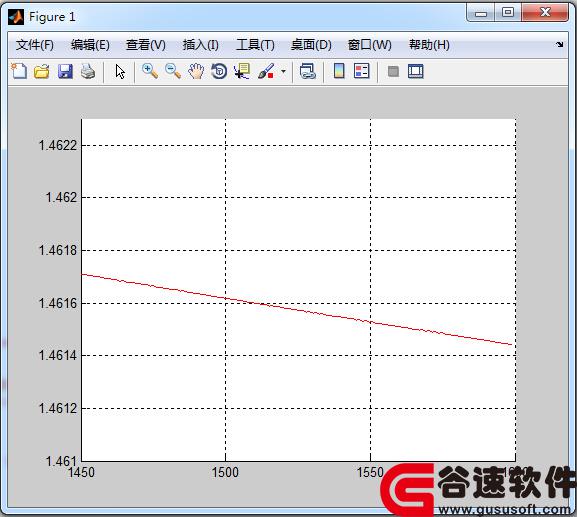Image resolution: width=577 pixels, height=517 pixels.
Task: Click the y-axis tick label 1.4614
Action: 58,355
